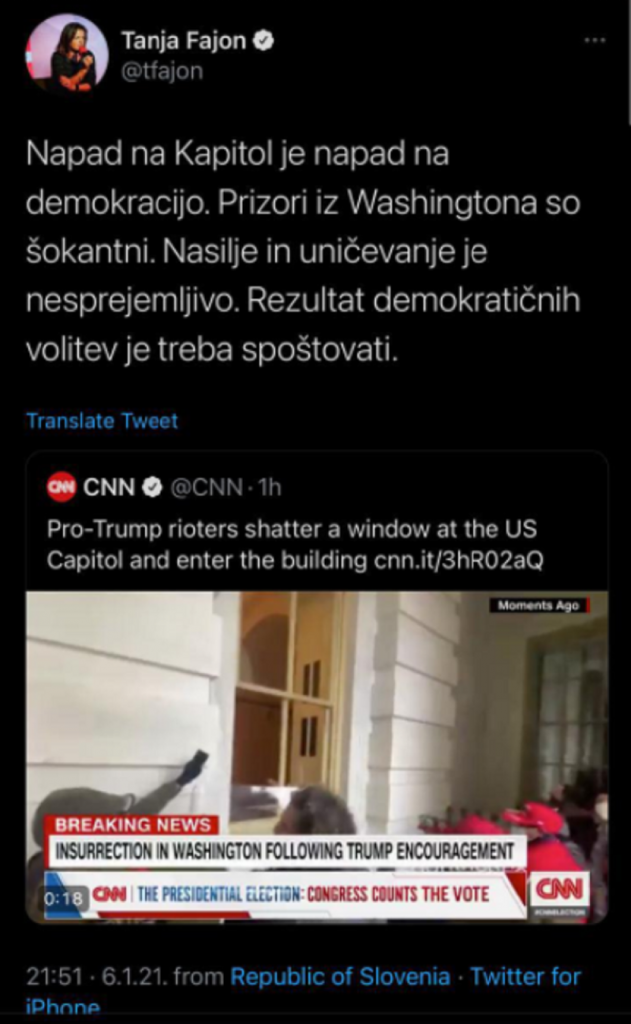Click the BREAKING NEWS banner in video
The height and width of the screenshot is (1024, 631).
point(133,825)
